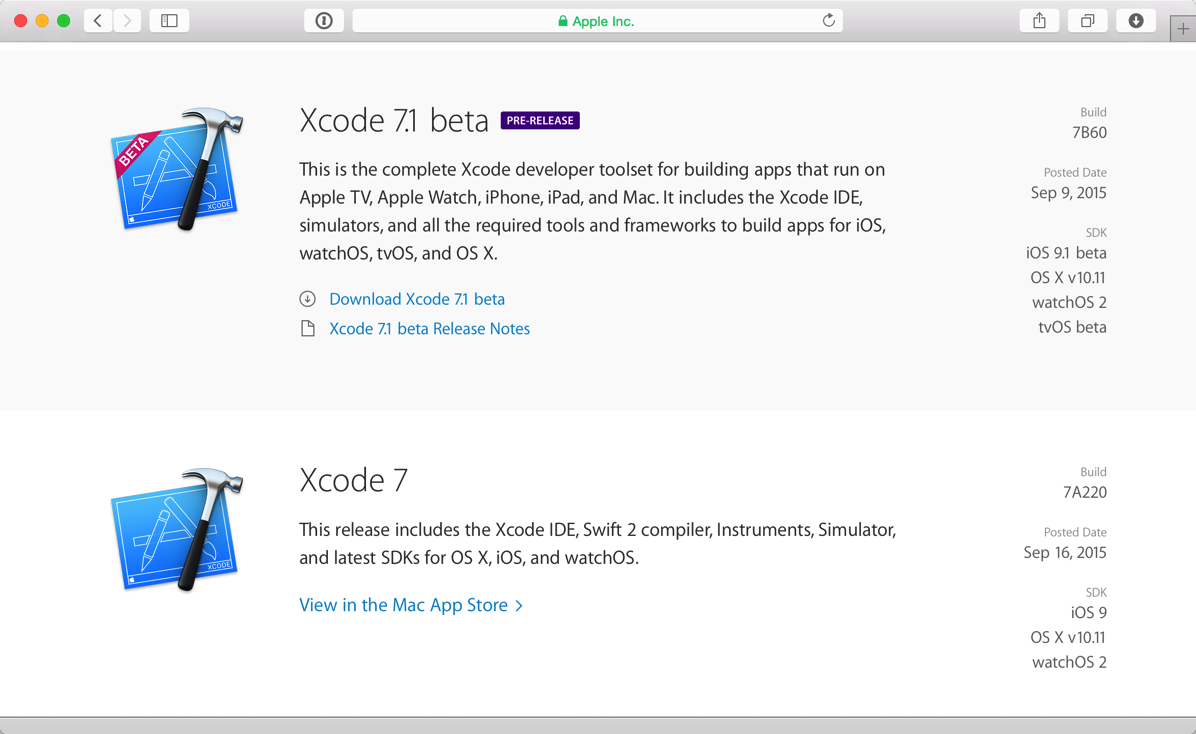Viewport: 1196px width, 734px height.
Task: Click View in the Mac App Store
Action: (404, 605)
